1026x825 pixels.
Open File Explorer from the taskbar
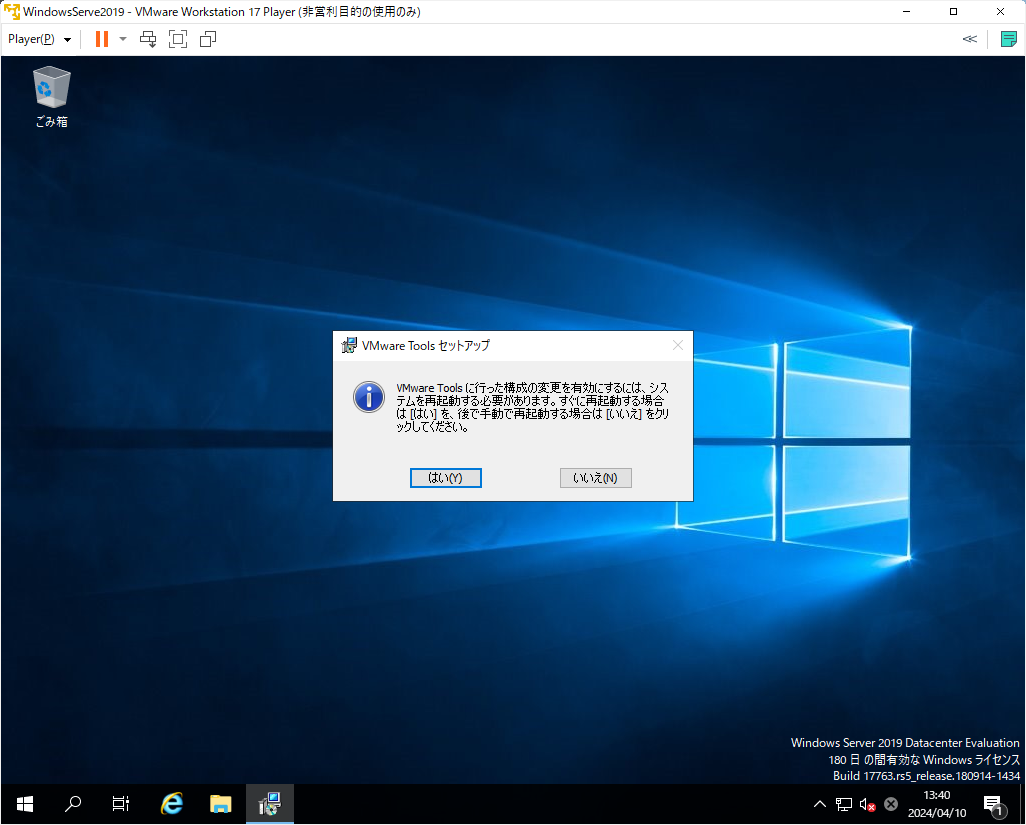[x=221, y=804]
